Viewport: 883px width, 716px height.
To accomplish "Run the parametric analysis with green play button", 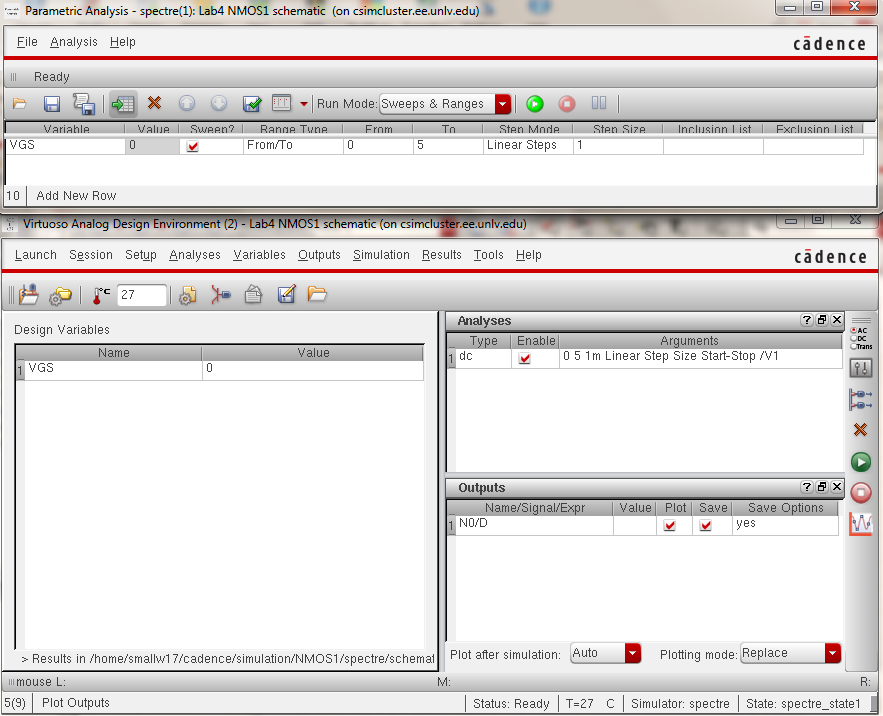I will (x=534, y=104).
